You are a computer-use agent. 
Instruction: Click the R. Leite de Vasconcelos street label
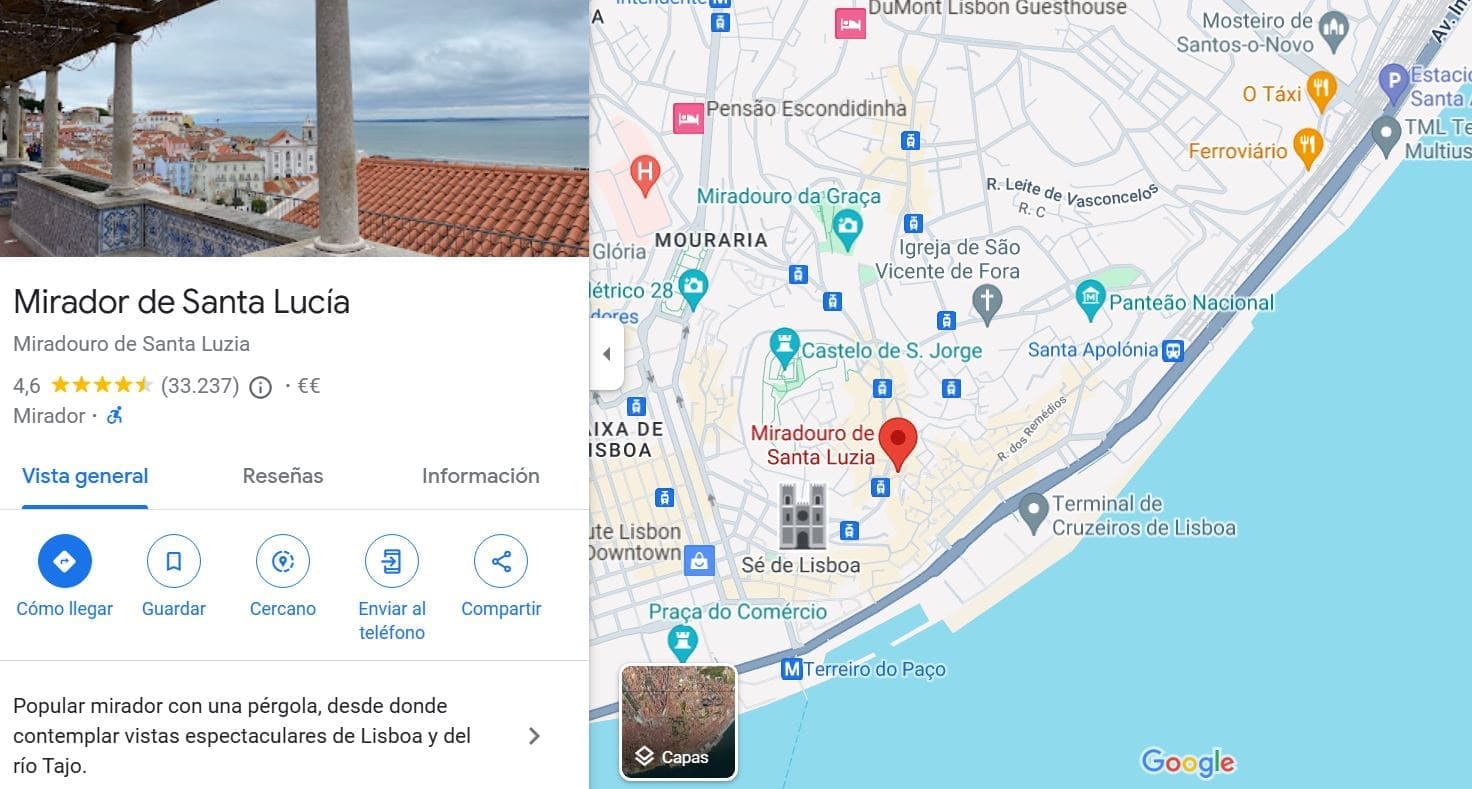coord(1072,192)
